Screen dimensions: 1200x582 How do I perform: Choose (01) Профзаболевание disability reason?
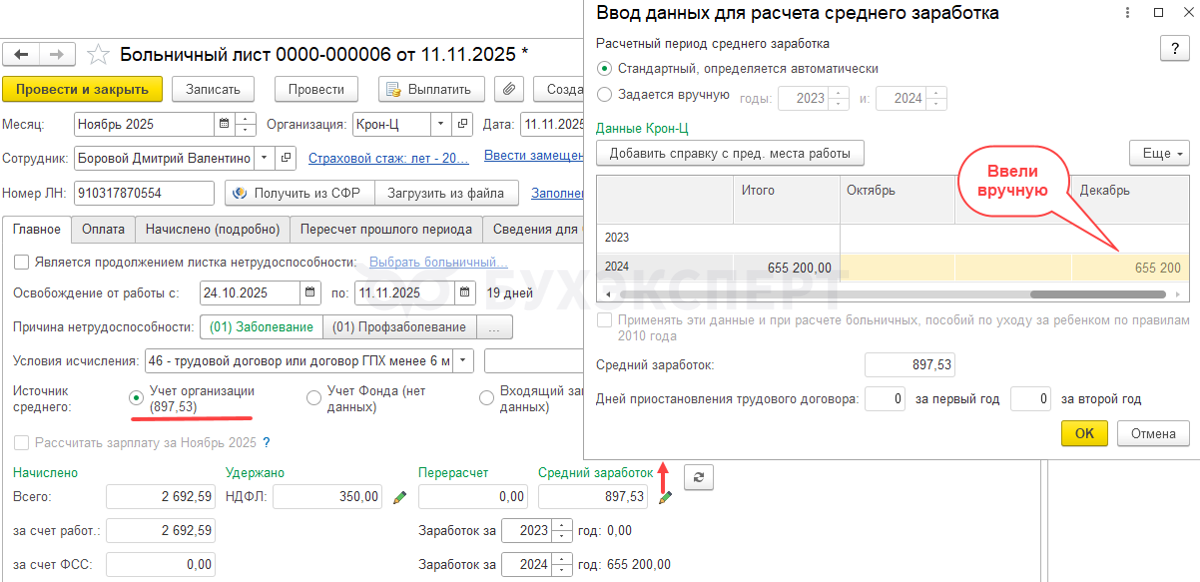point(399,327)
